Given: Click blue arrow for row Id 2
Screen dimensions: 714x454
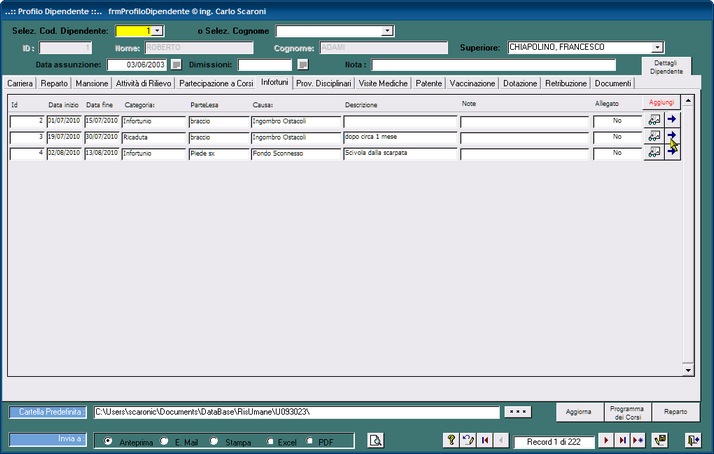Looking at the screenshot, I should tap(672, 120).
